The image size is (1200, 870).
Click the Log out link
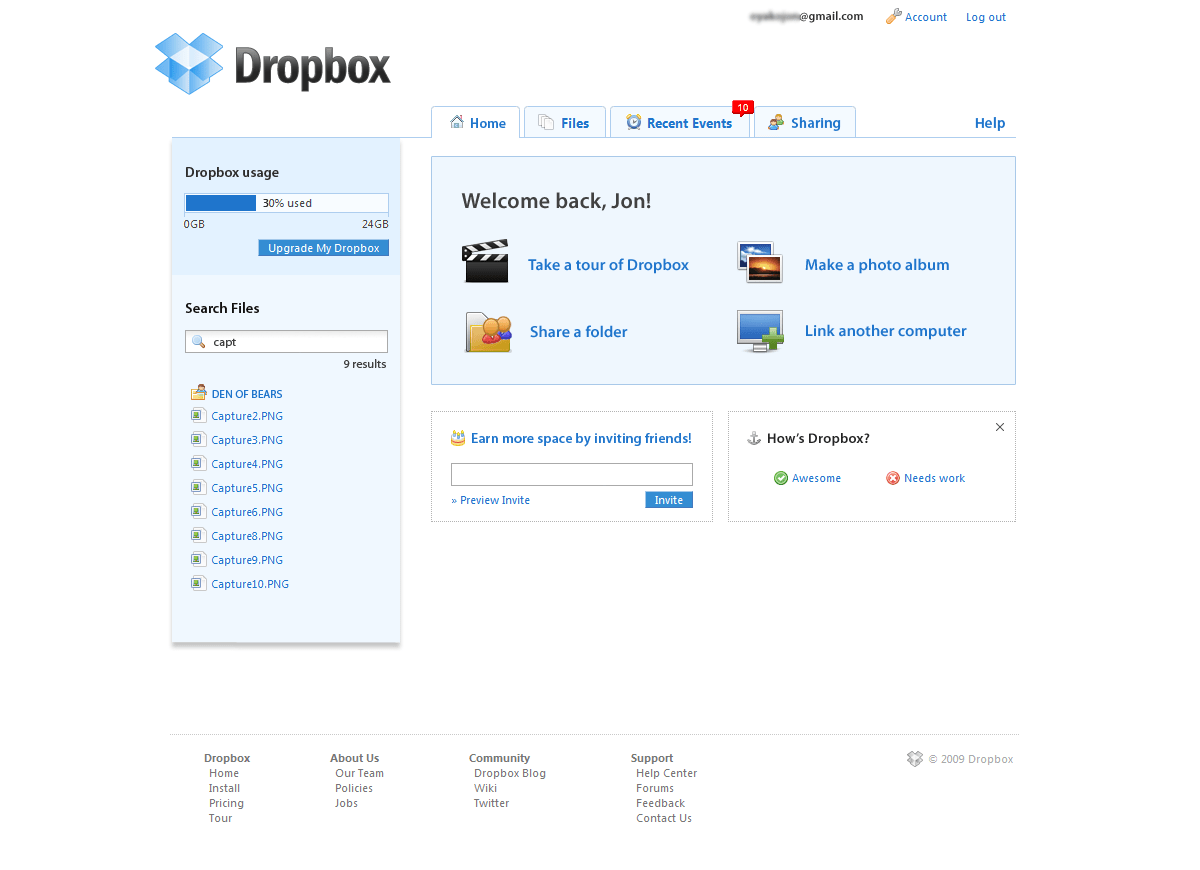pyautogui.click(x=986, y=17)
